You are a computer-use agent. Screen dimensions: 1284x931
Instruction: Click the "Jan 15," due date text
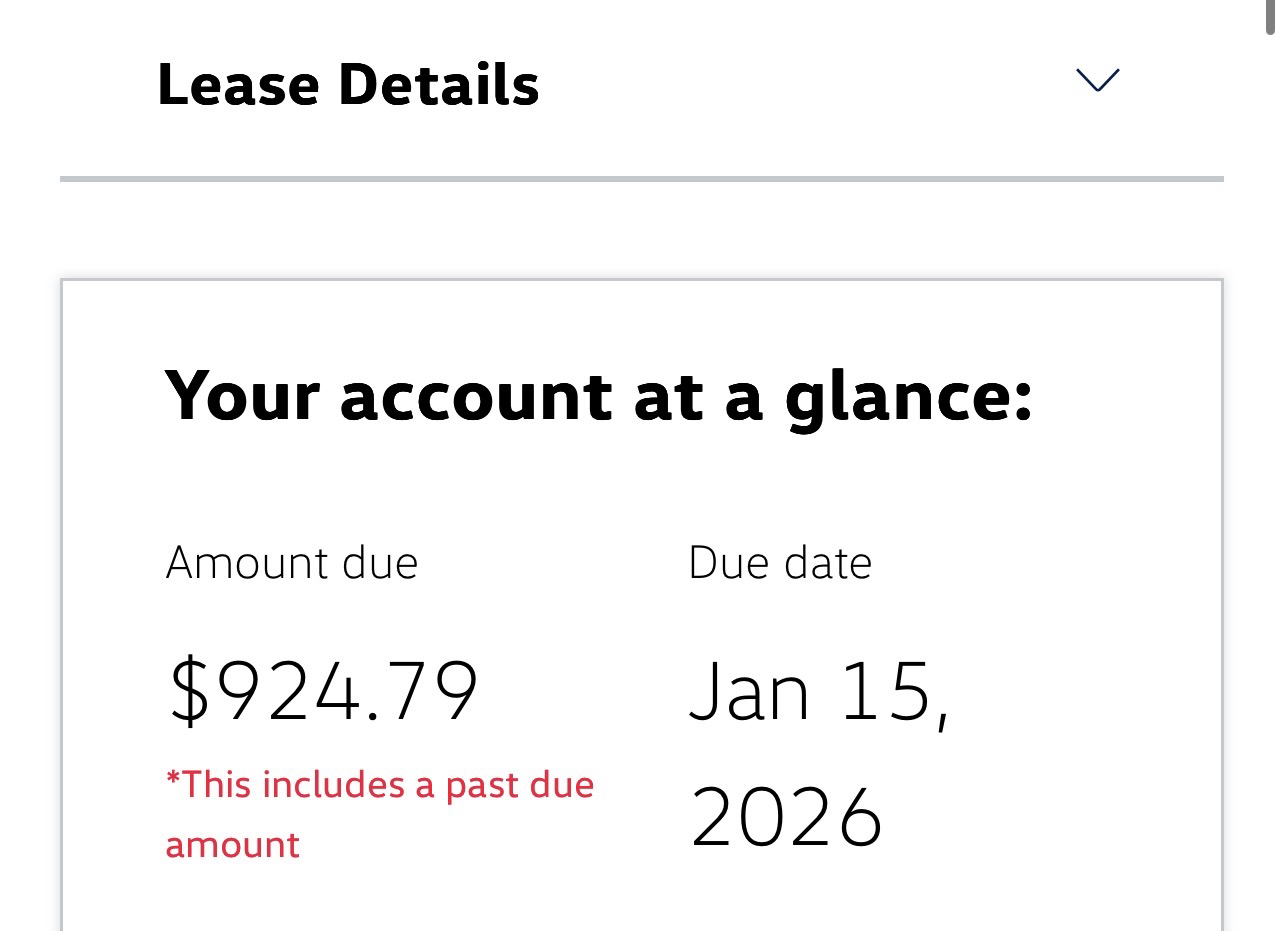(x=820, y=691)
